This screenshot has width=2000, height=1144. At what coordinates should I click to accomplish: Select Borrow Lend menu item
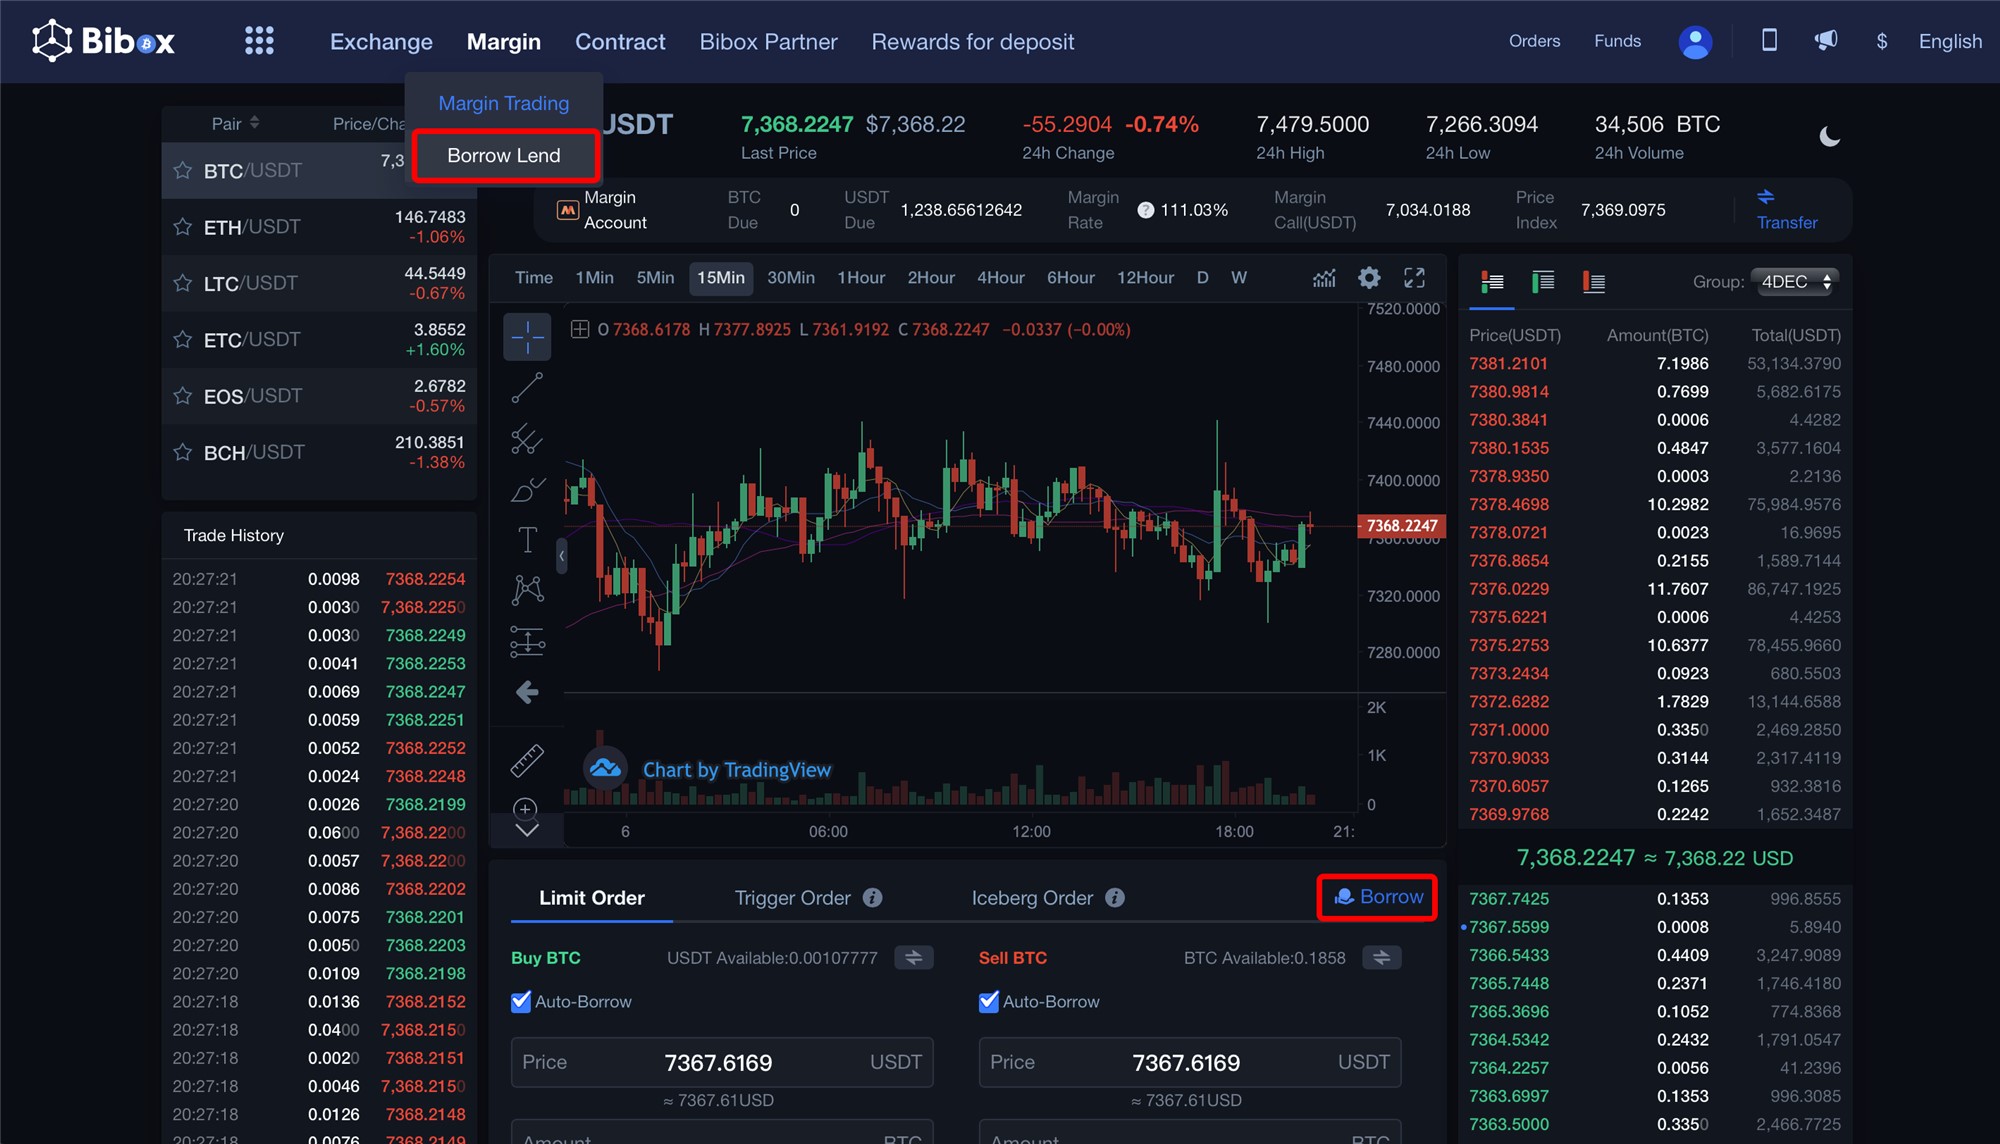pos(504,156)
